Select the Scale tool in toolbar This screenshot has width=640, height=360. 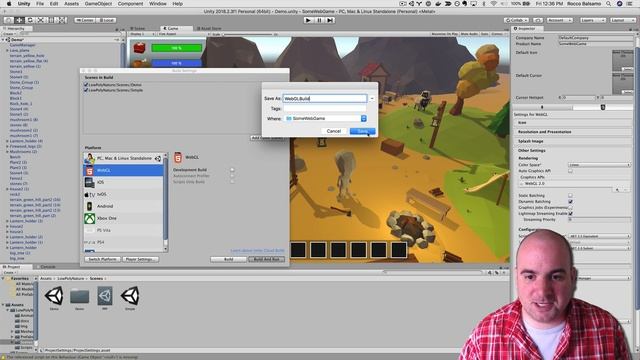[x=40, y=20]
